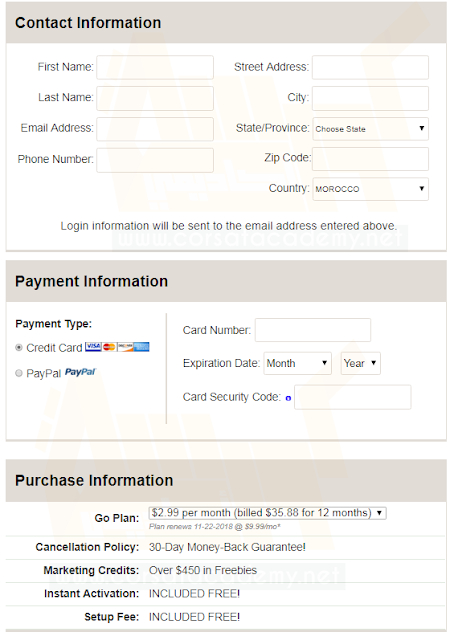Click the Zip Code input field
Viewport: 454px width, 640px height.
click(x=370, y=159)
